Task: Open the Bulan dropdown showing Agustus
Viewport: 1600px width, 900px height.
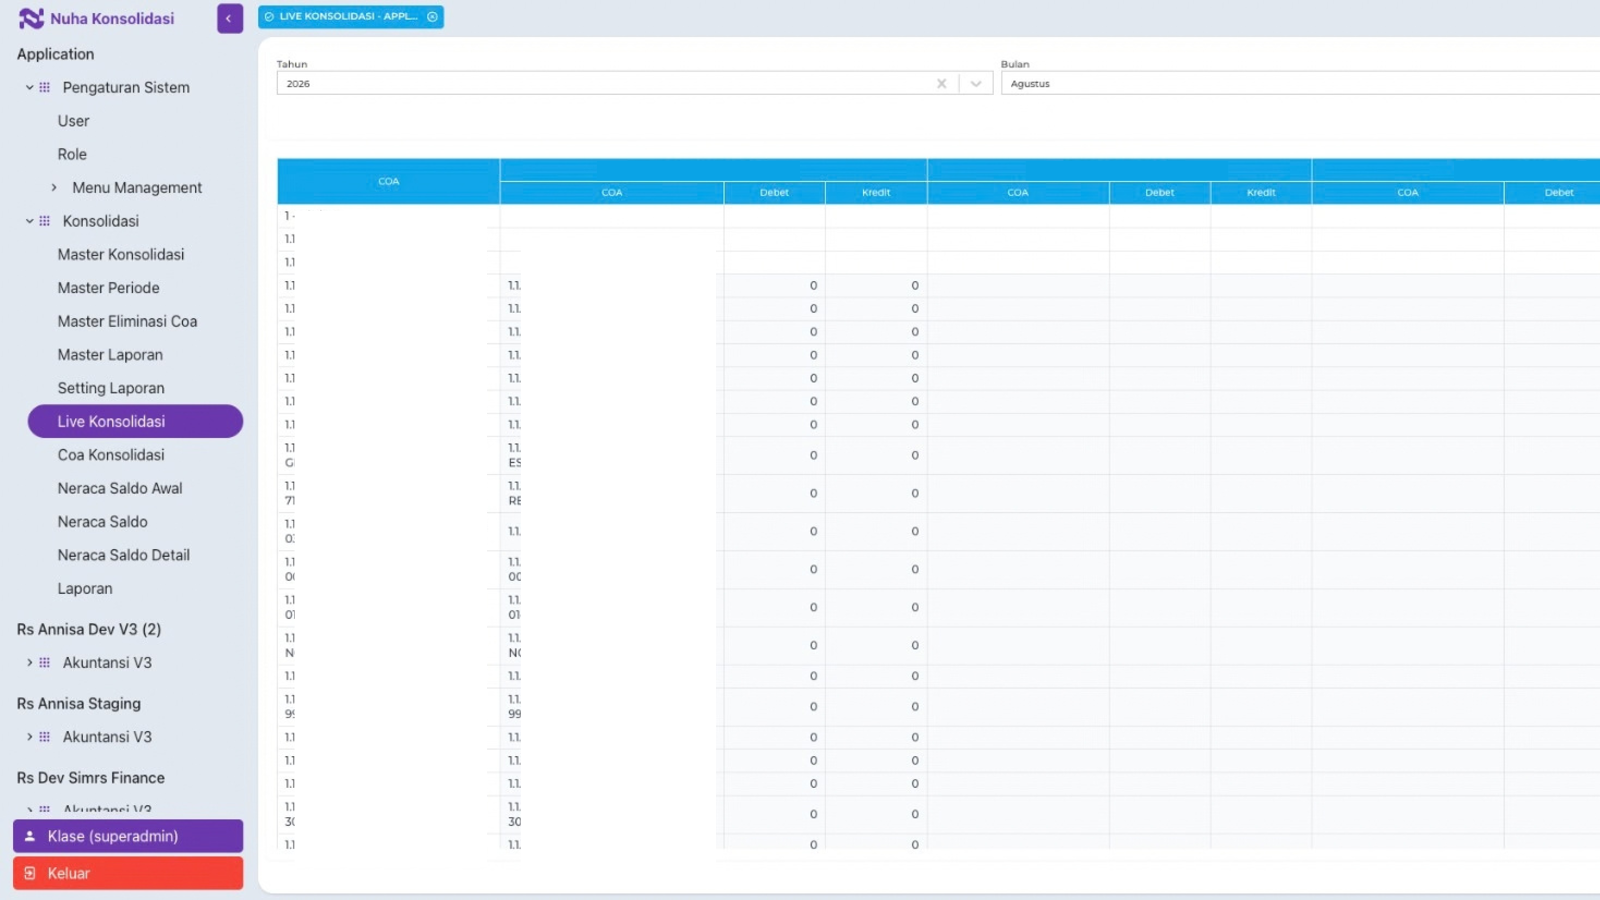Action: coord(1300,84)
